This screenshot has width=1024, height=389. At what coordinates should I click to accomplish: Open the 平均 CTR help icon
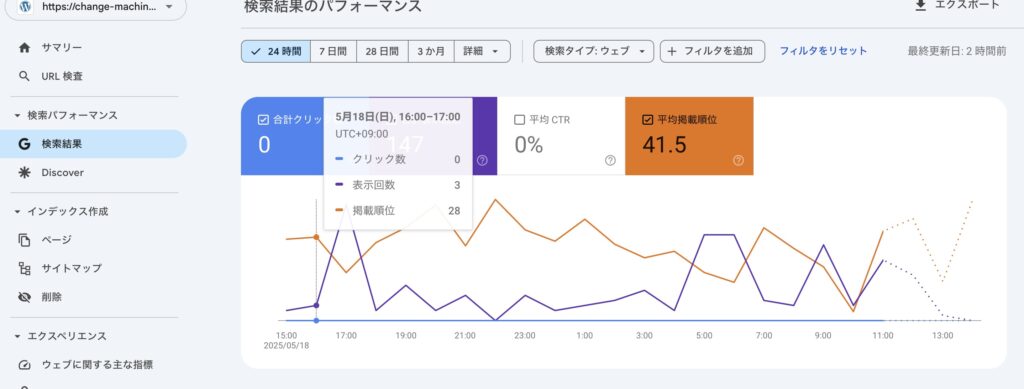coord(610,160)
